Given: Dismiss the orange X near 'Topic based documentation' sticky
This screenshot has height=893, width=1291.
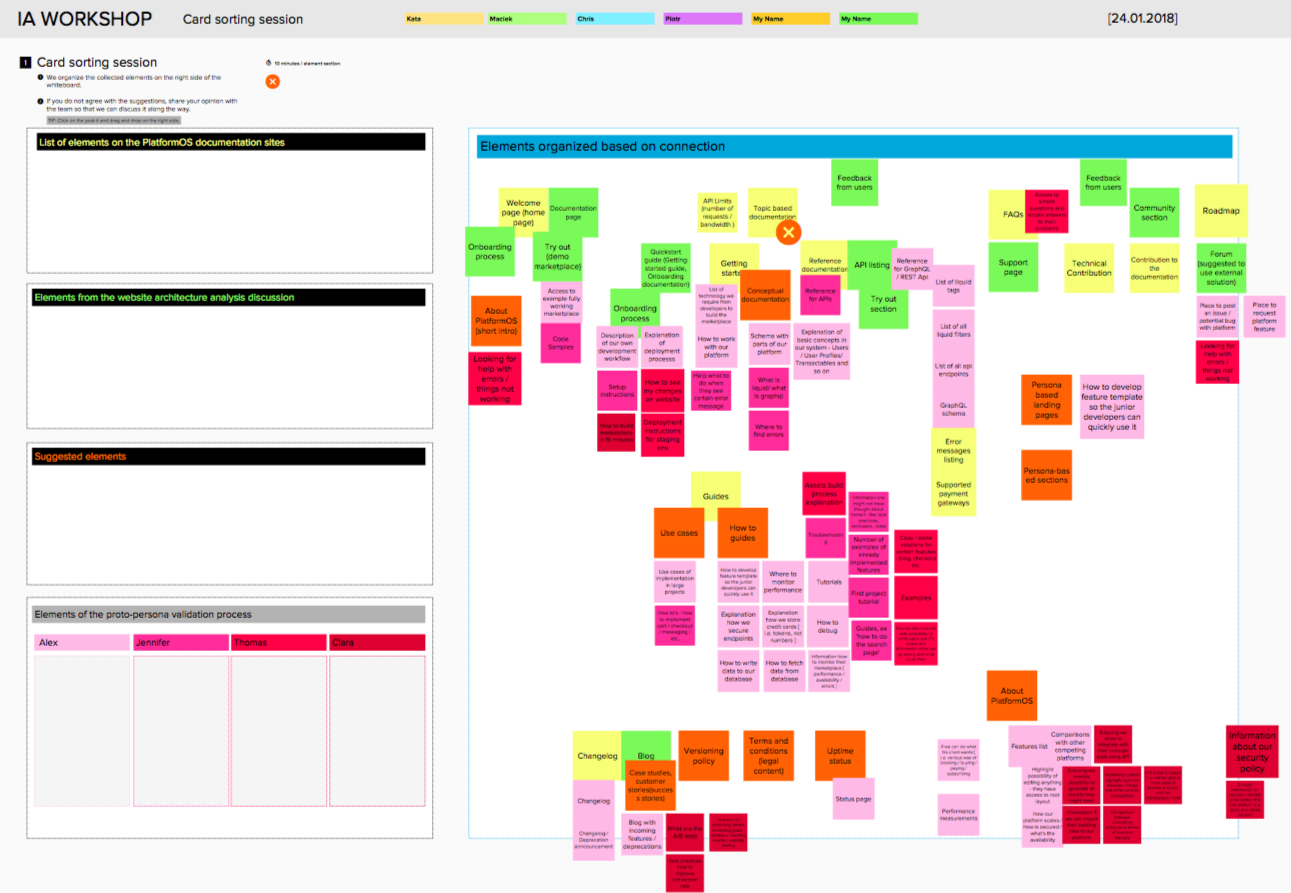Looking at the screenshot, I should (x=788, y=231).
